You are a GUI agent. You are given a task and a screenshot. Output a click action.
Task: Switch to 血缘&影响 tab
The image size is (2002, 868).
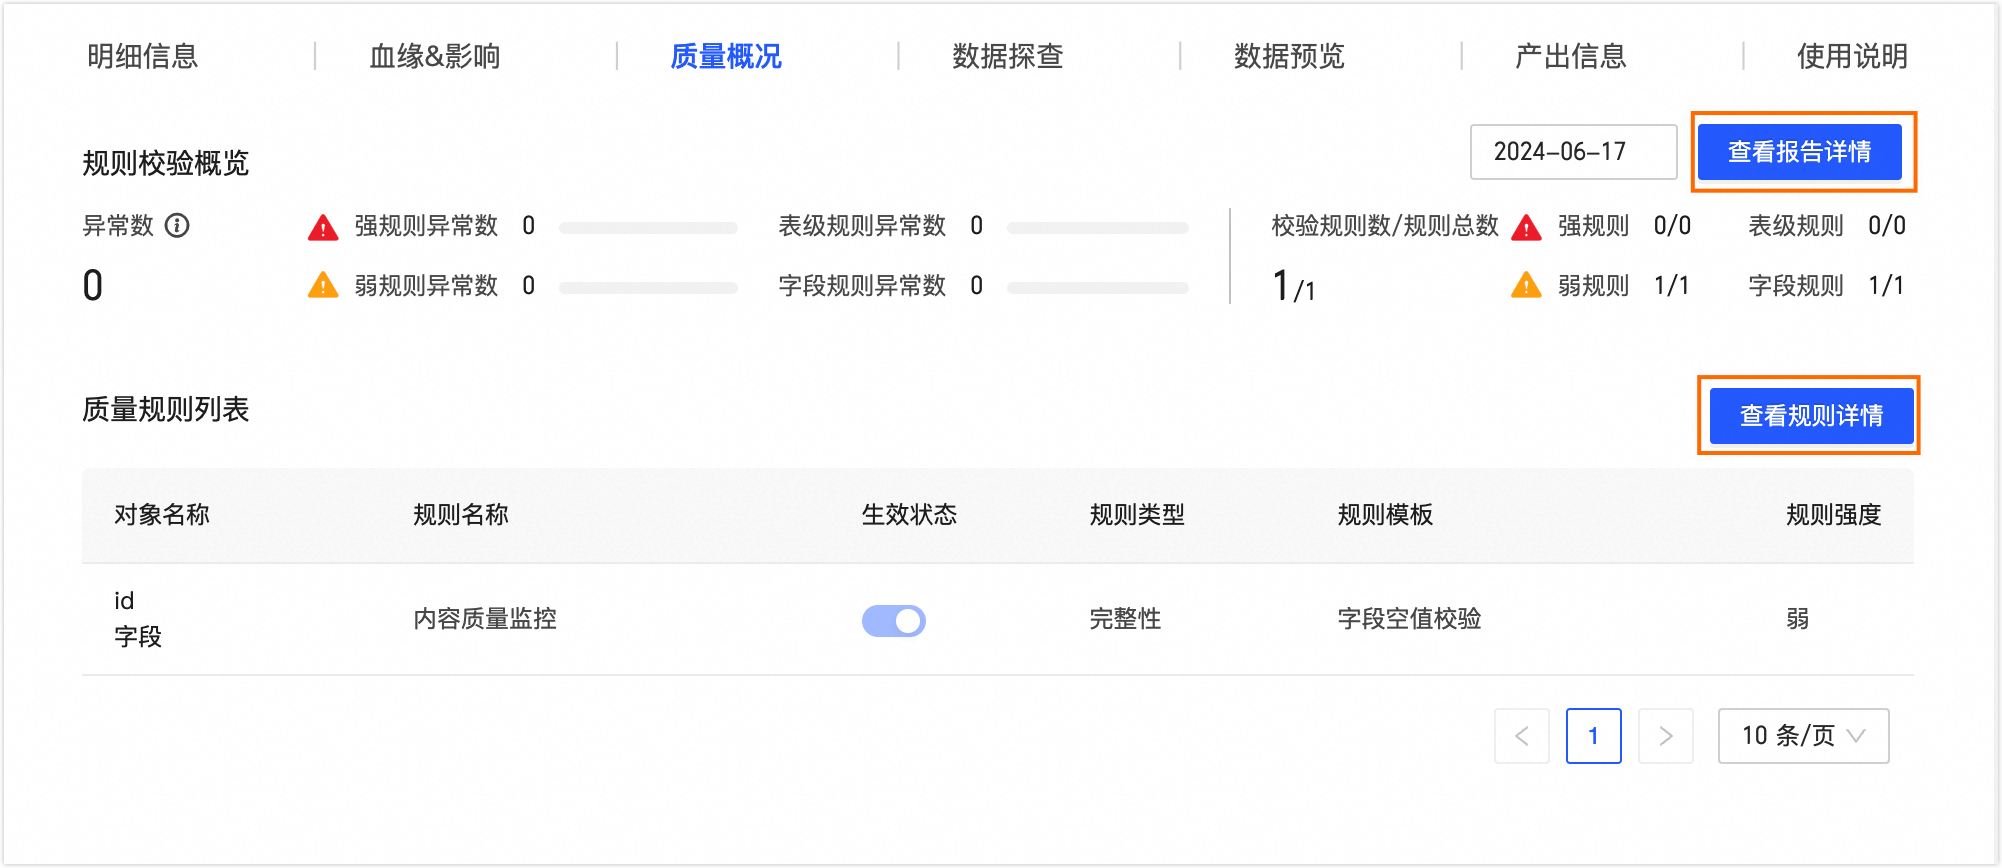pyautogui.click(x=435, y=56)
